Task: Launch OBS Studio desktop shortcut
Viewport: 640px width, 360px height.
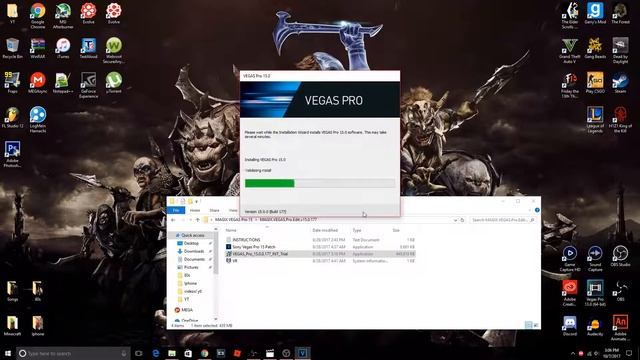Action: [x=620, y=256]
